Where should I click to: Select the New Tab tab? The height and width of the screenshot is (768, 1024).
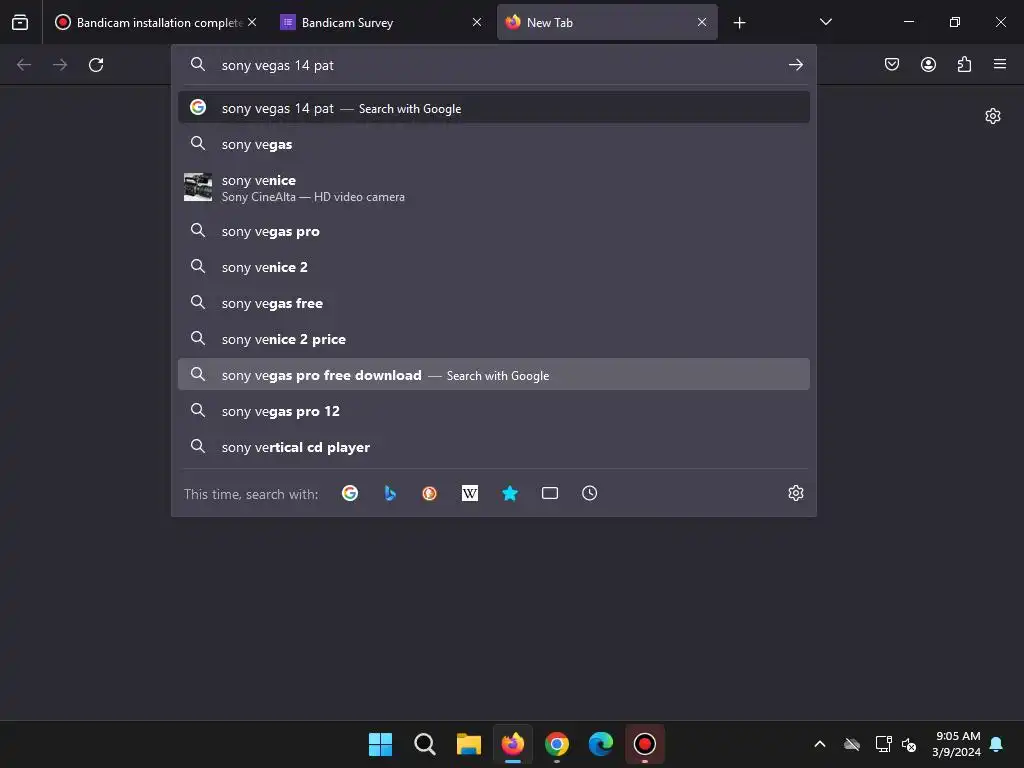click(x=607, y=22)
